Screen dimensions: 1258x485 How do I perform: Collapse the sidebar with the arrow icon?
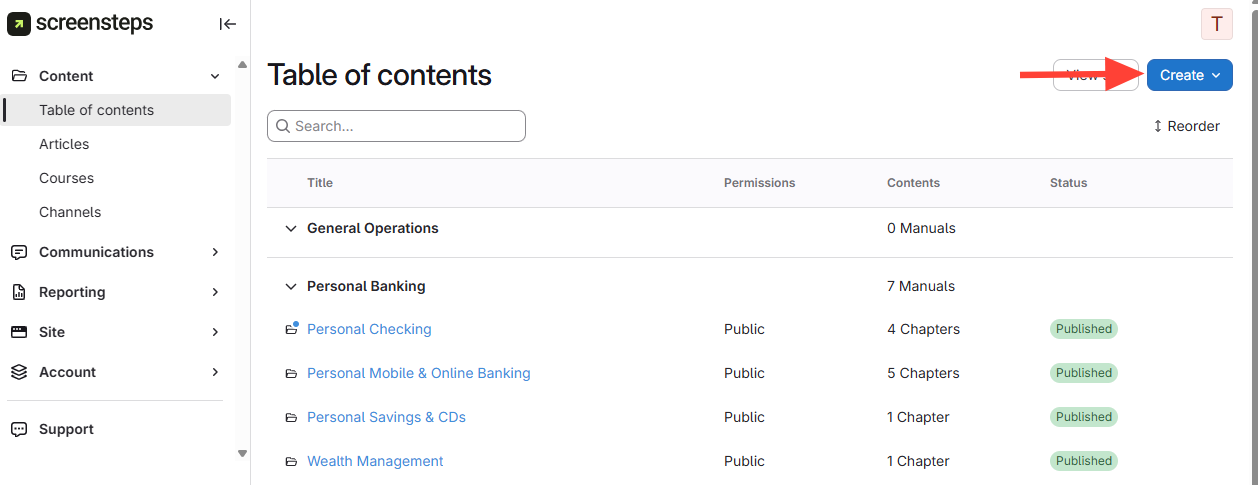pos(227,24)
